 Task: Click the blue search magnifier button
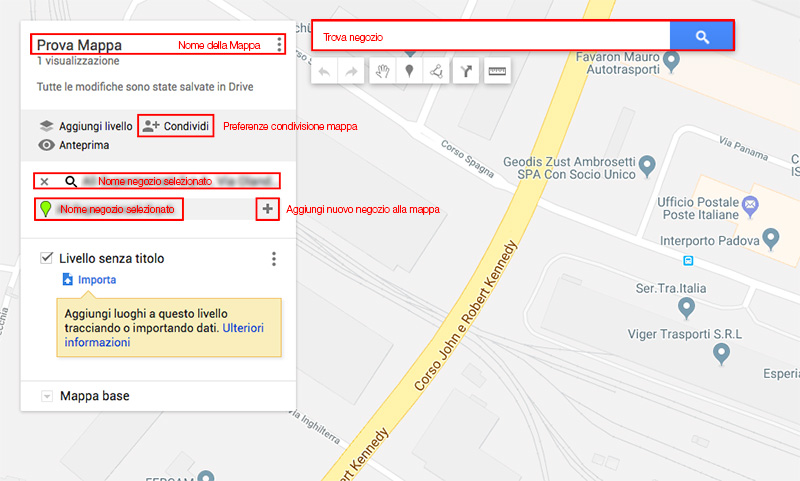[702, 36]
